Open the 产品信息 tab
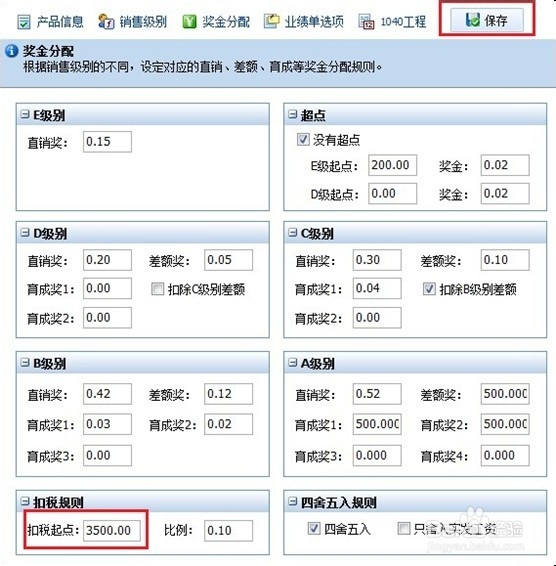The image size is (556, 566). (x=51, y=22)
